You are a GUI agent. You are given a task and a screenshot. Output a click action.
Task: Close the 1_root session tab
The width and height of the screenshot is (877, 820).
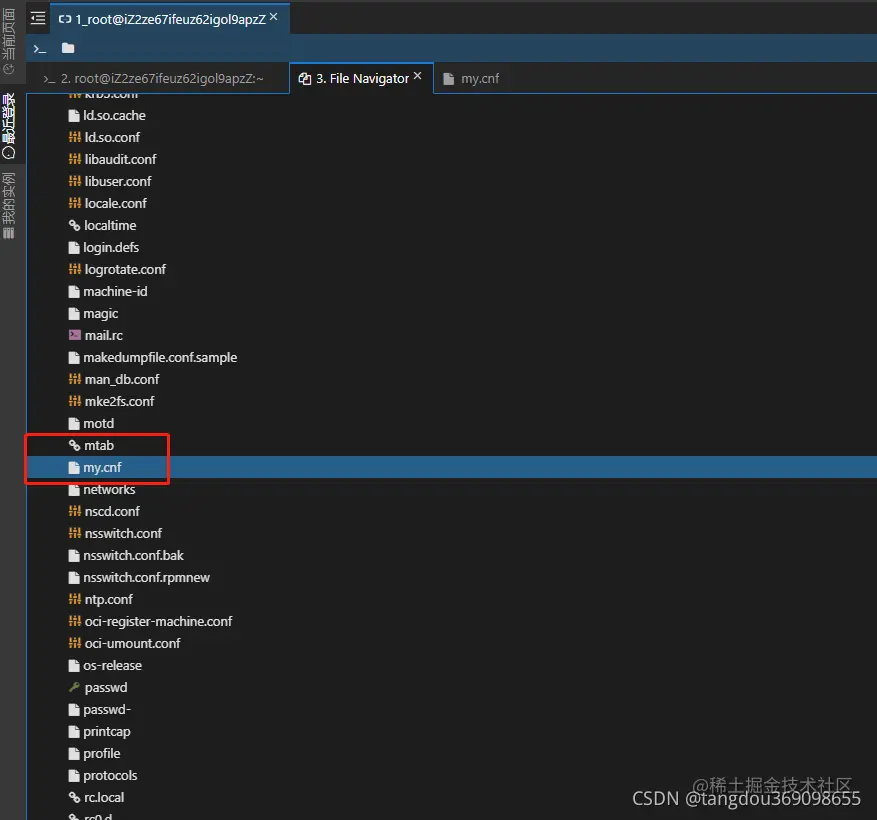coord(274,17)
